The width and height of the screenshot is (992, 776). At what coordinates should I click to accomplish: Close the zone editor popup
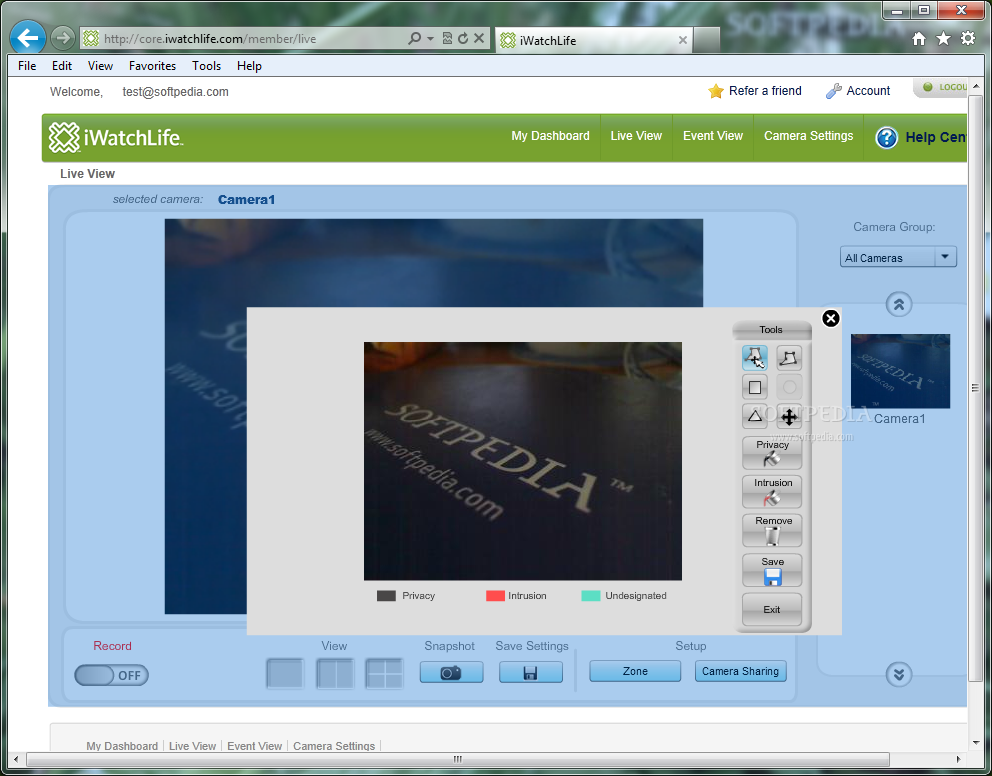point(831,318)
